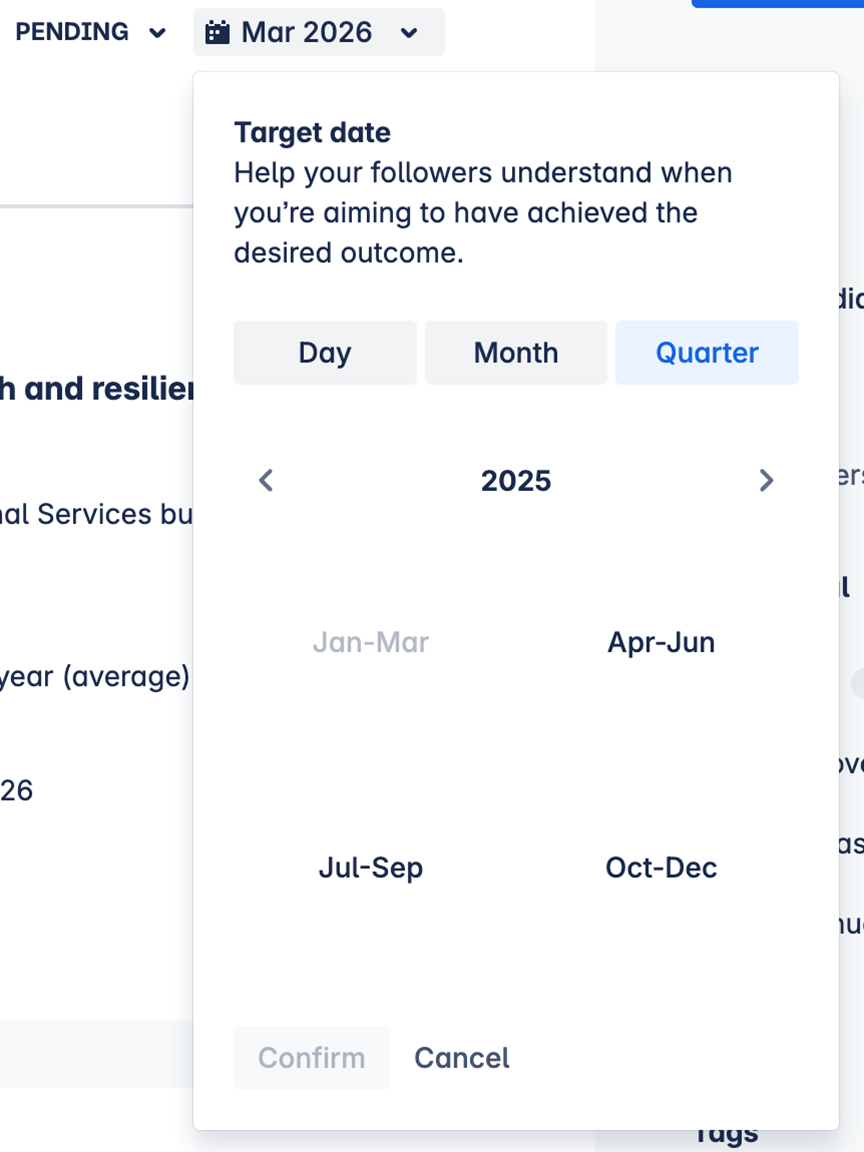Viewport: 864px width, 1152px height.
Task: Open the PENDING status label
Action: pos(72,32)
